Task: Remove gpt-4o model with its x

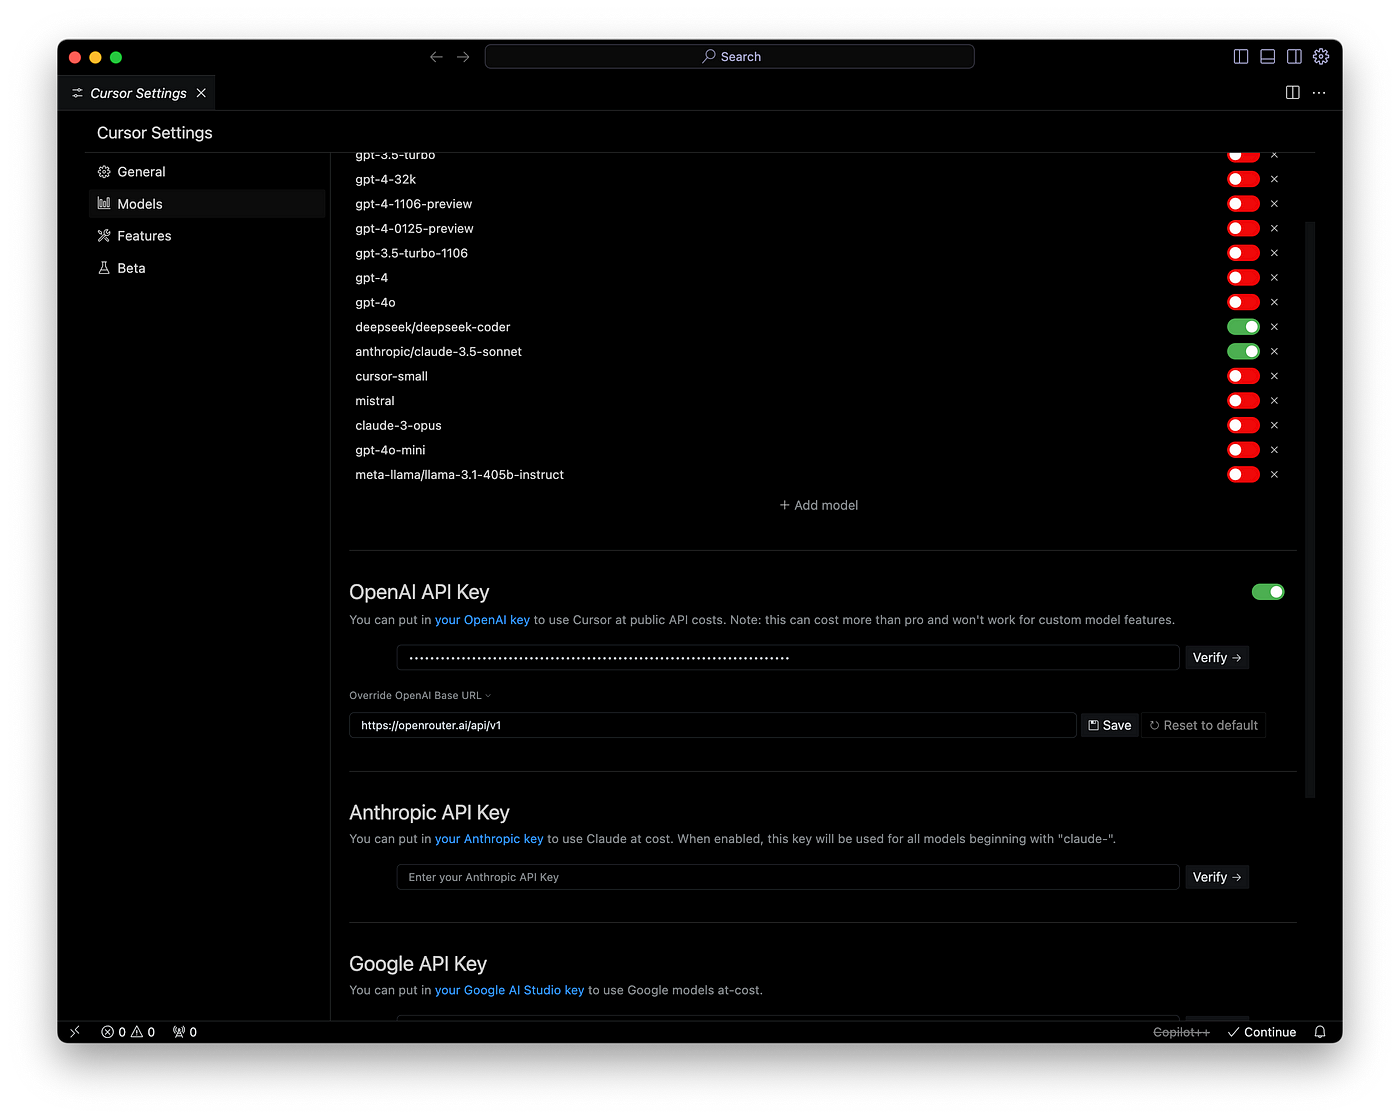Action: [x=1274, y=302]
